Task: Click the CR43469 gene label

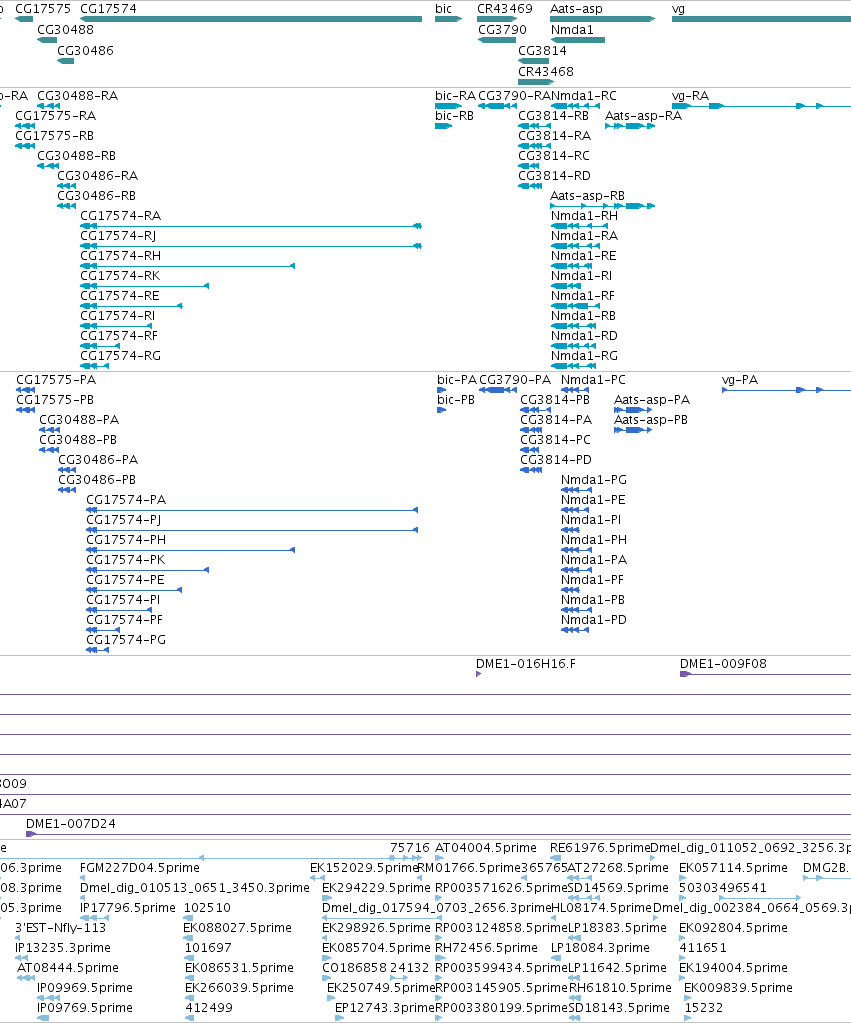Action: click(x=505, y=9)
